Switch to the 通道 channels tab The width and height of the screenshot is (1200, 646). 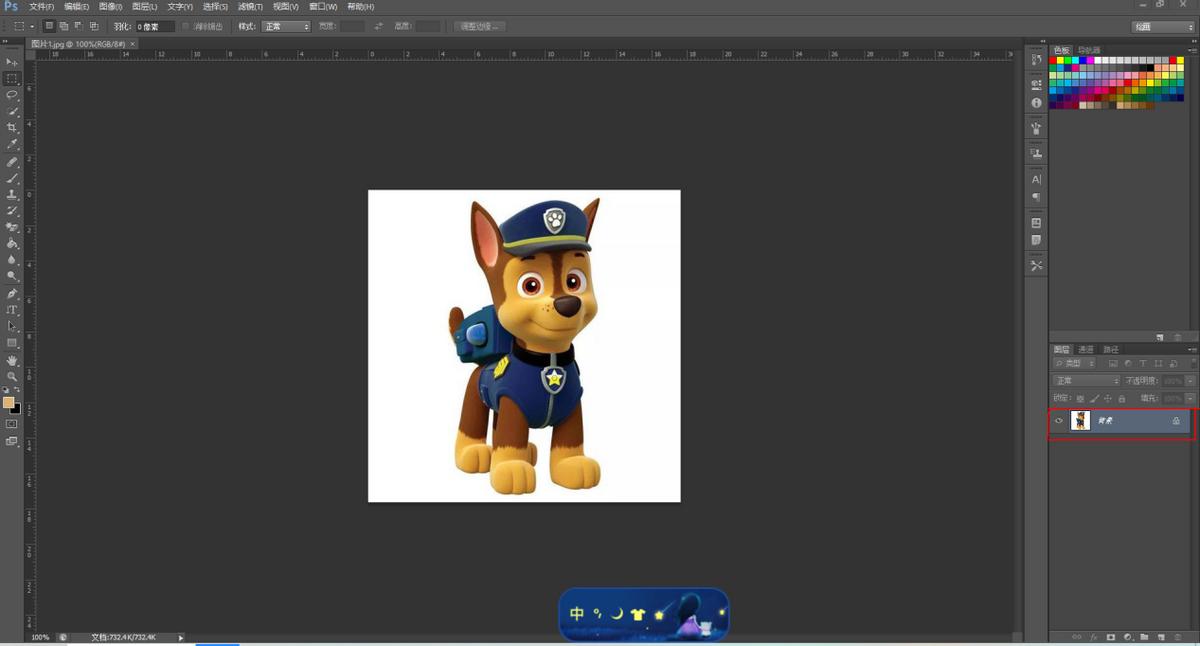(1086, 350)
